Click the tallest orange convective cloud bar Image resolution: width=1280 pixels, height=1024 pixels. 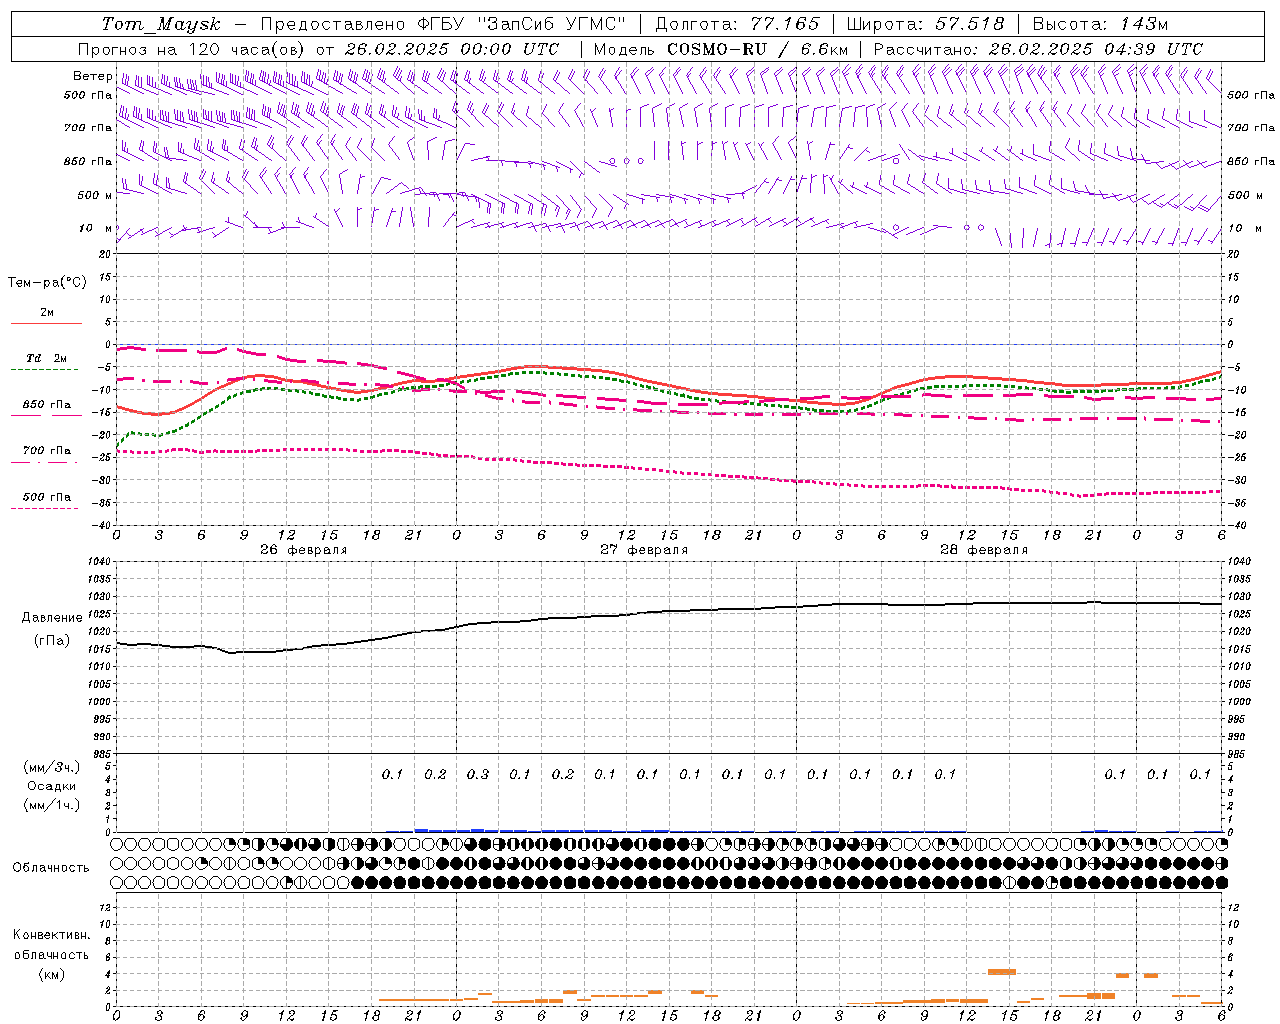(x=1002, y=971)
